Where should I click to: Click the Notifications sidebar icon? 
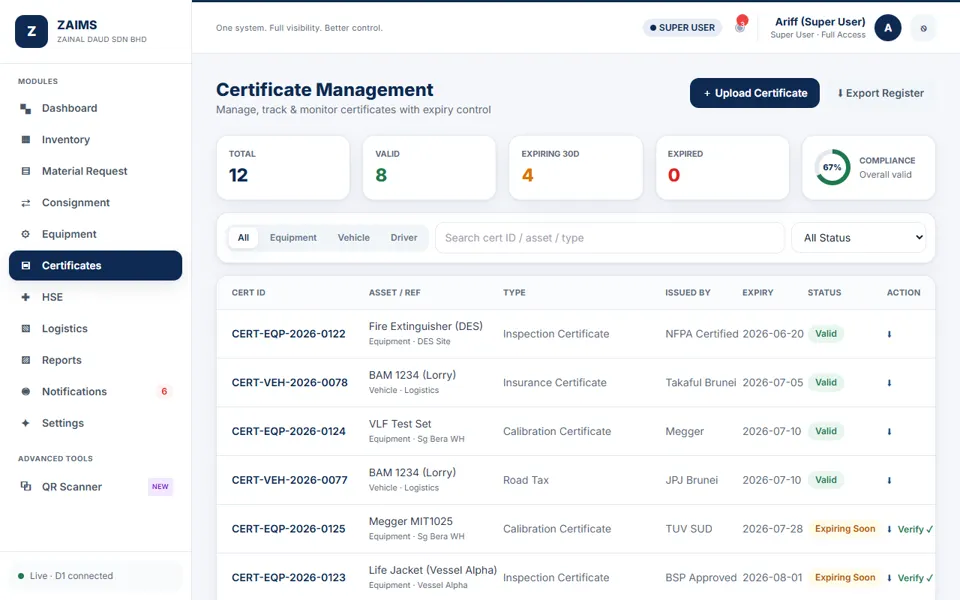[x=26, y=391]
